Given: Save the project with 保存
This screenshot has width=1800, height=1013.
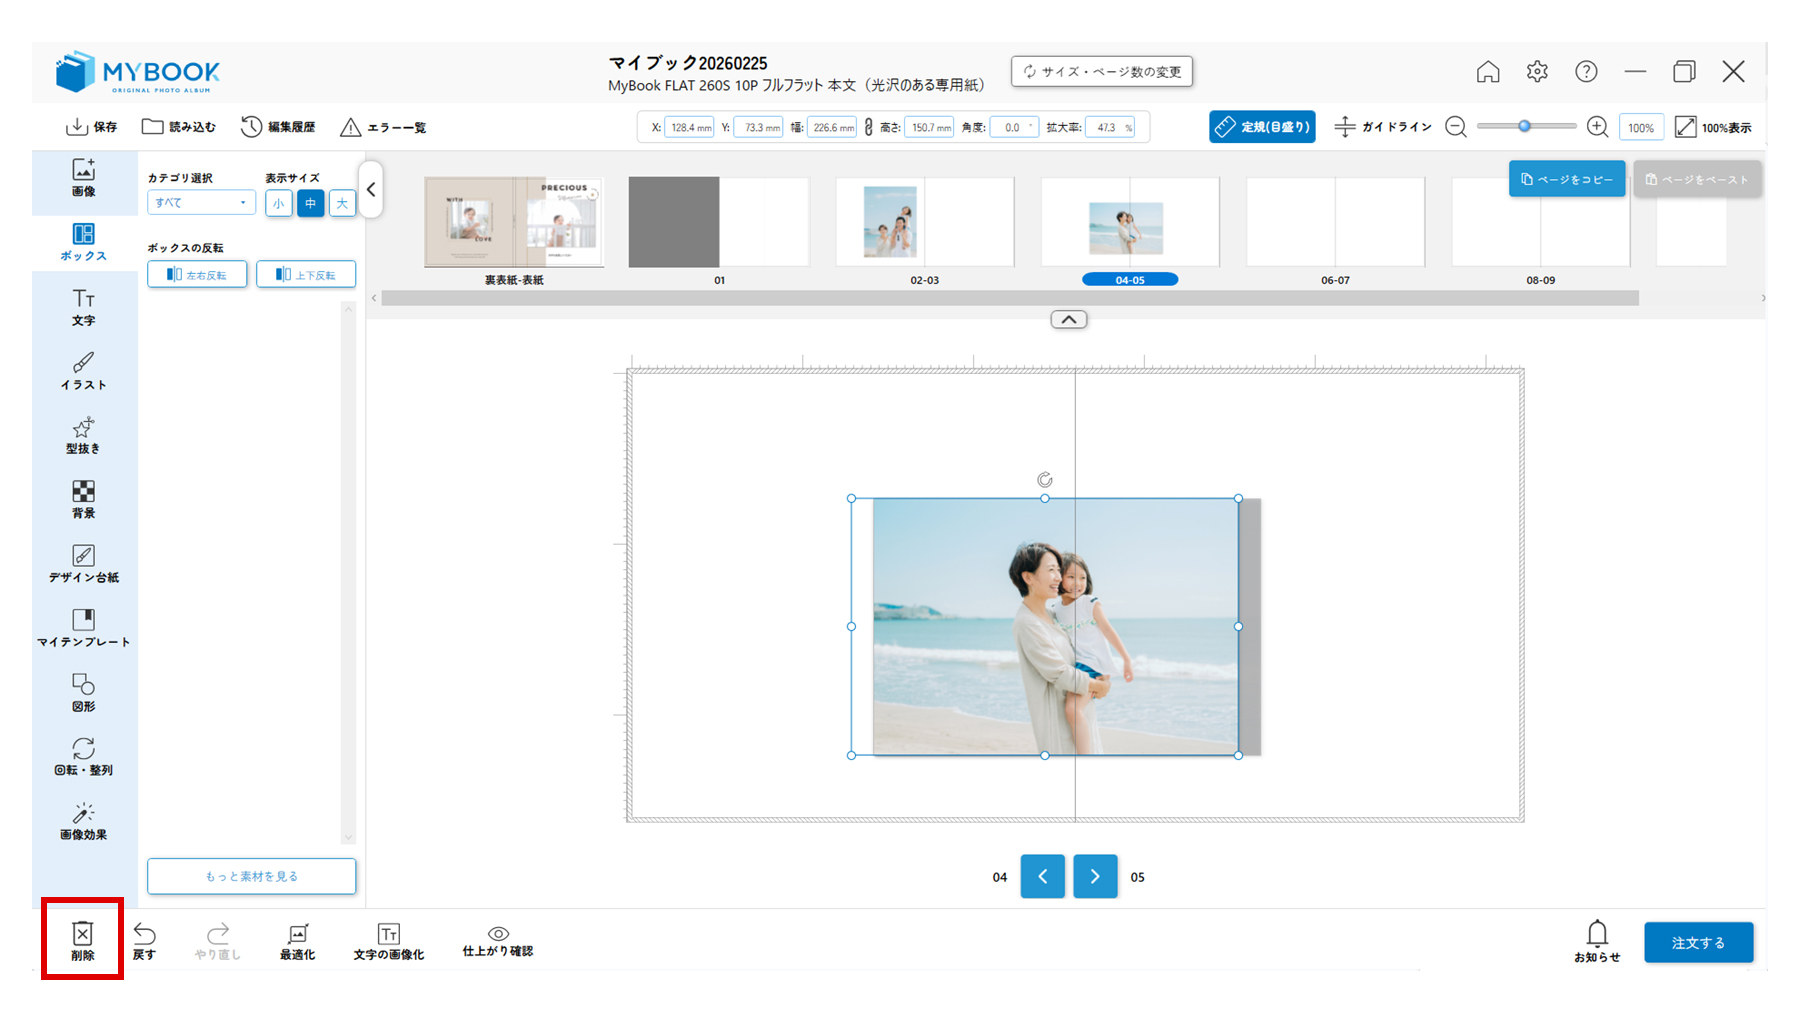Looking at the screenshot, I should (91, 127).
